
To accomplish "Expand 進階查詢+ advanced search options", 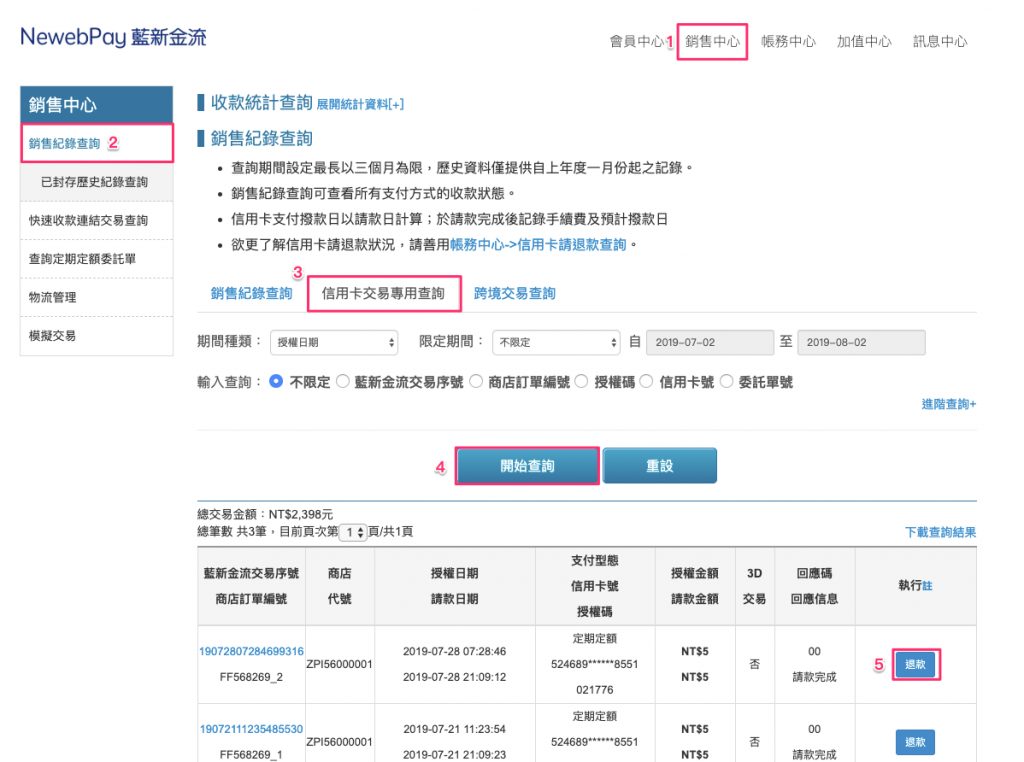I will click(948, 404).
